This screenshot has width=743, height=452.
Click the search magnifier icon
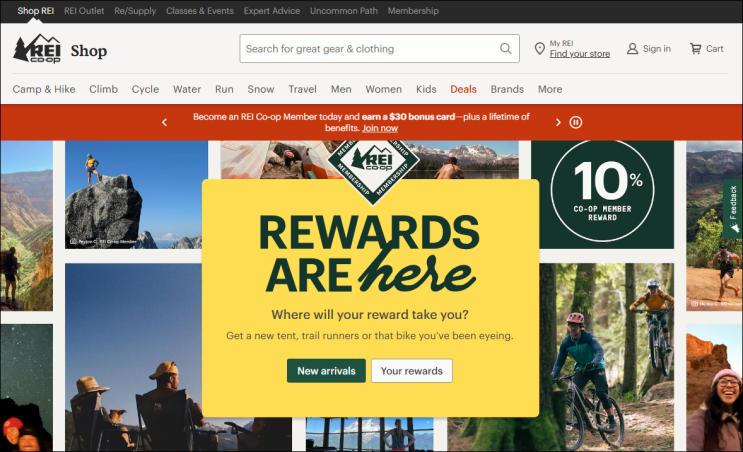pos(506,48)
